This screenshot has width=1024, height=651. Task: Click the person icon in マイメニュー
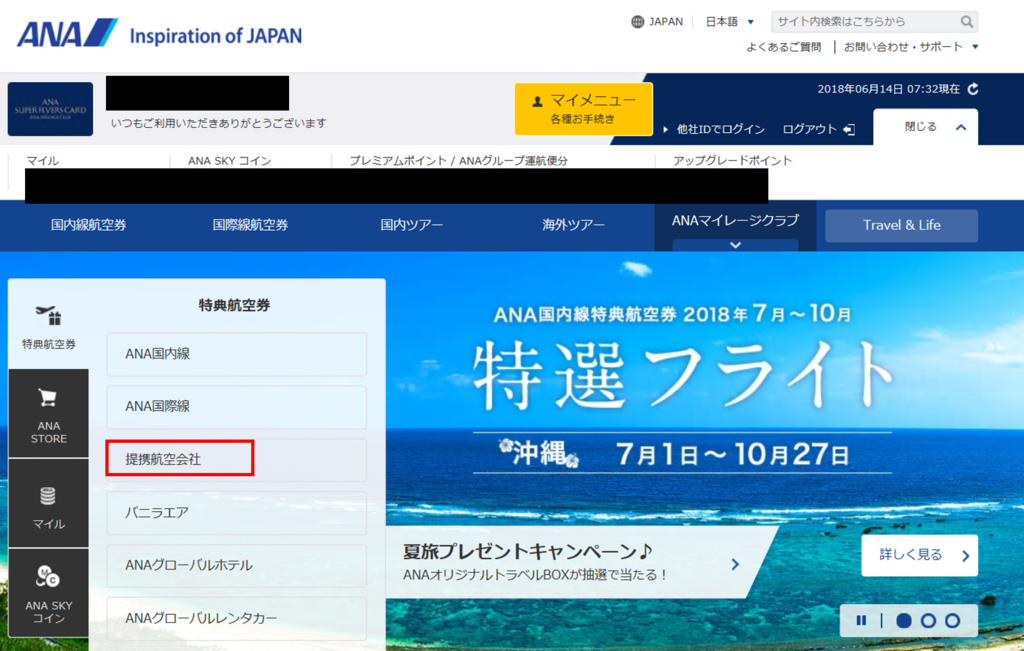(x=537, y=101)
